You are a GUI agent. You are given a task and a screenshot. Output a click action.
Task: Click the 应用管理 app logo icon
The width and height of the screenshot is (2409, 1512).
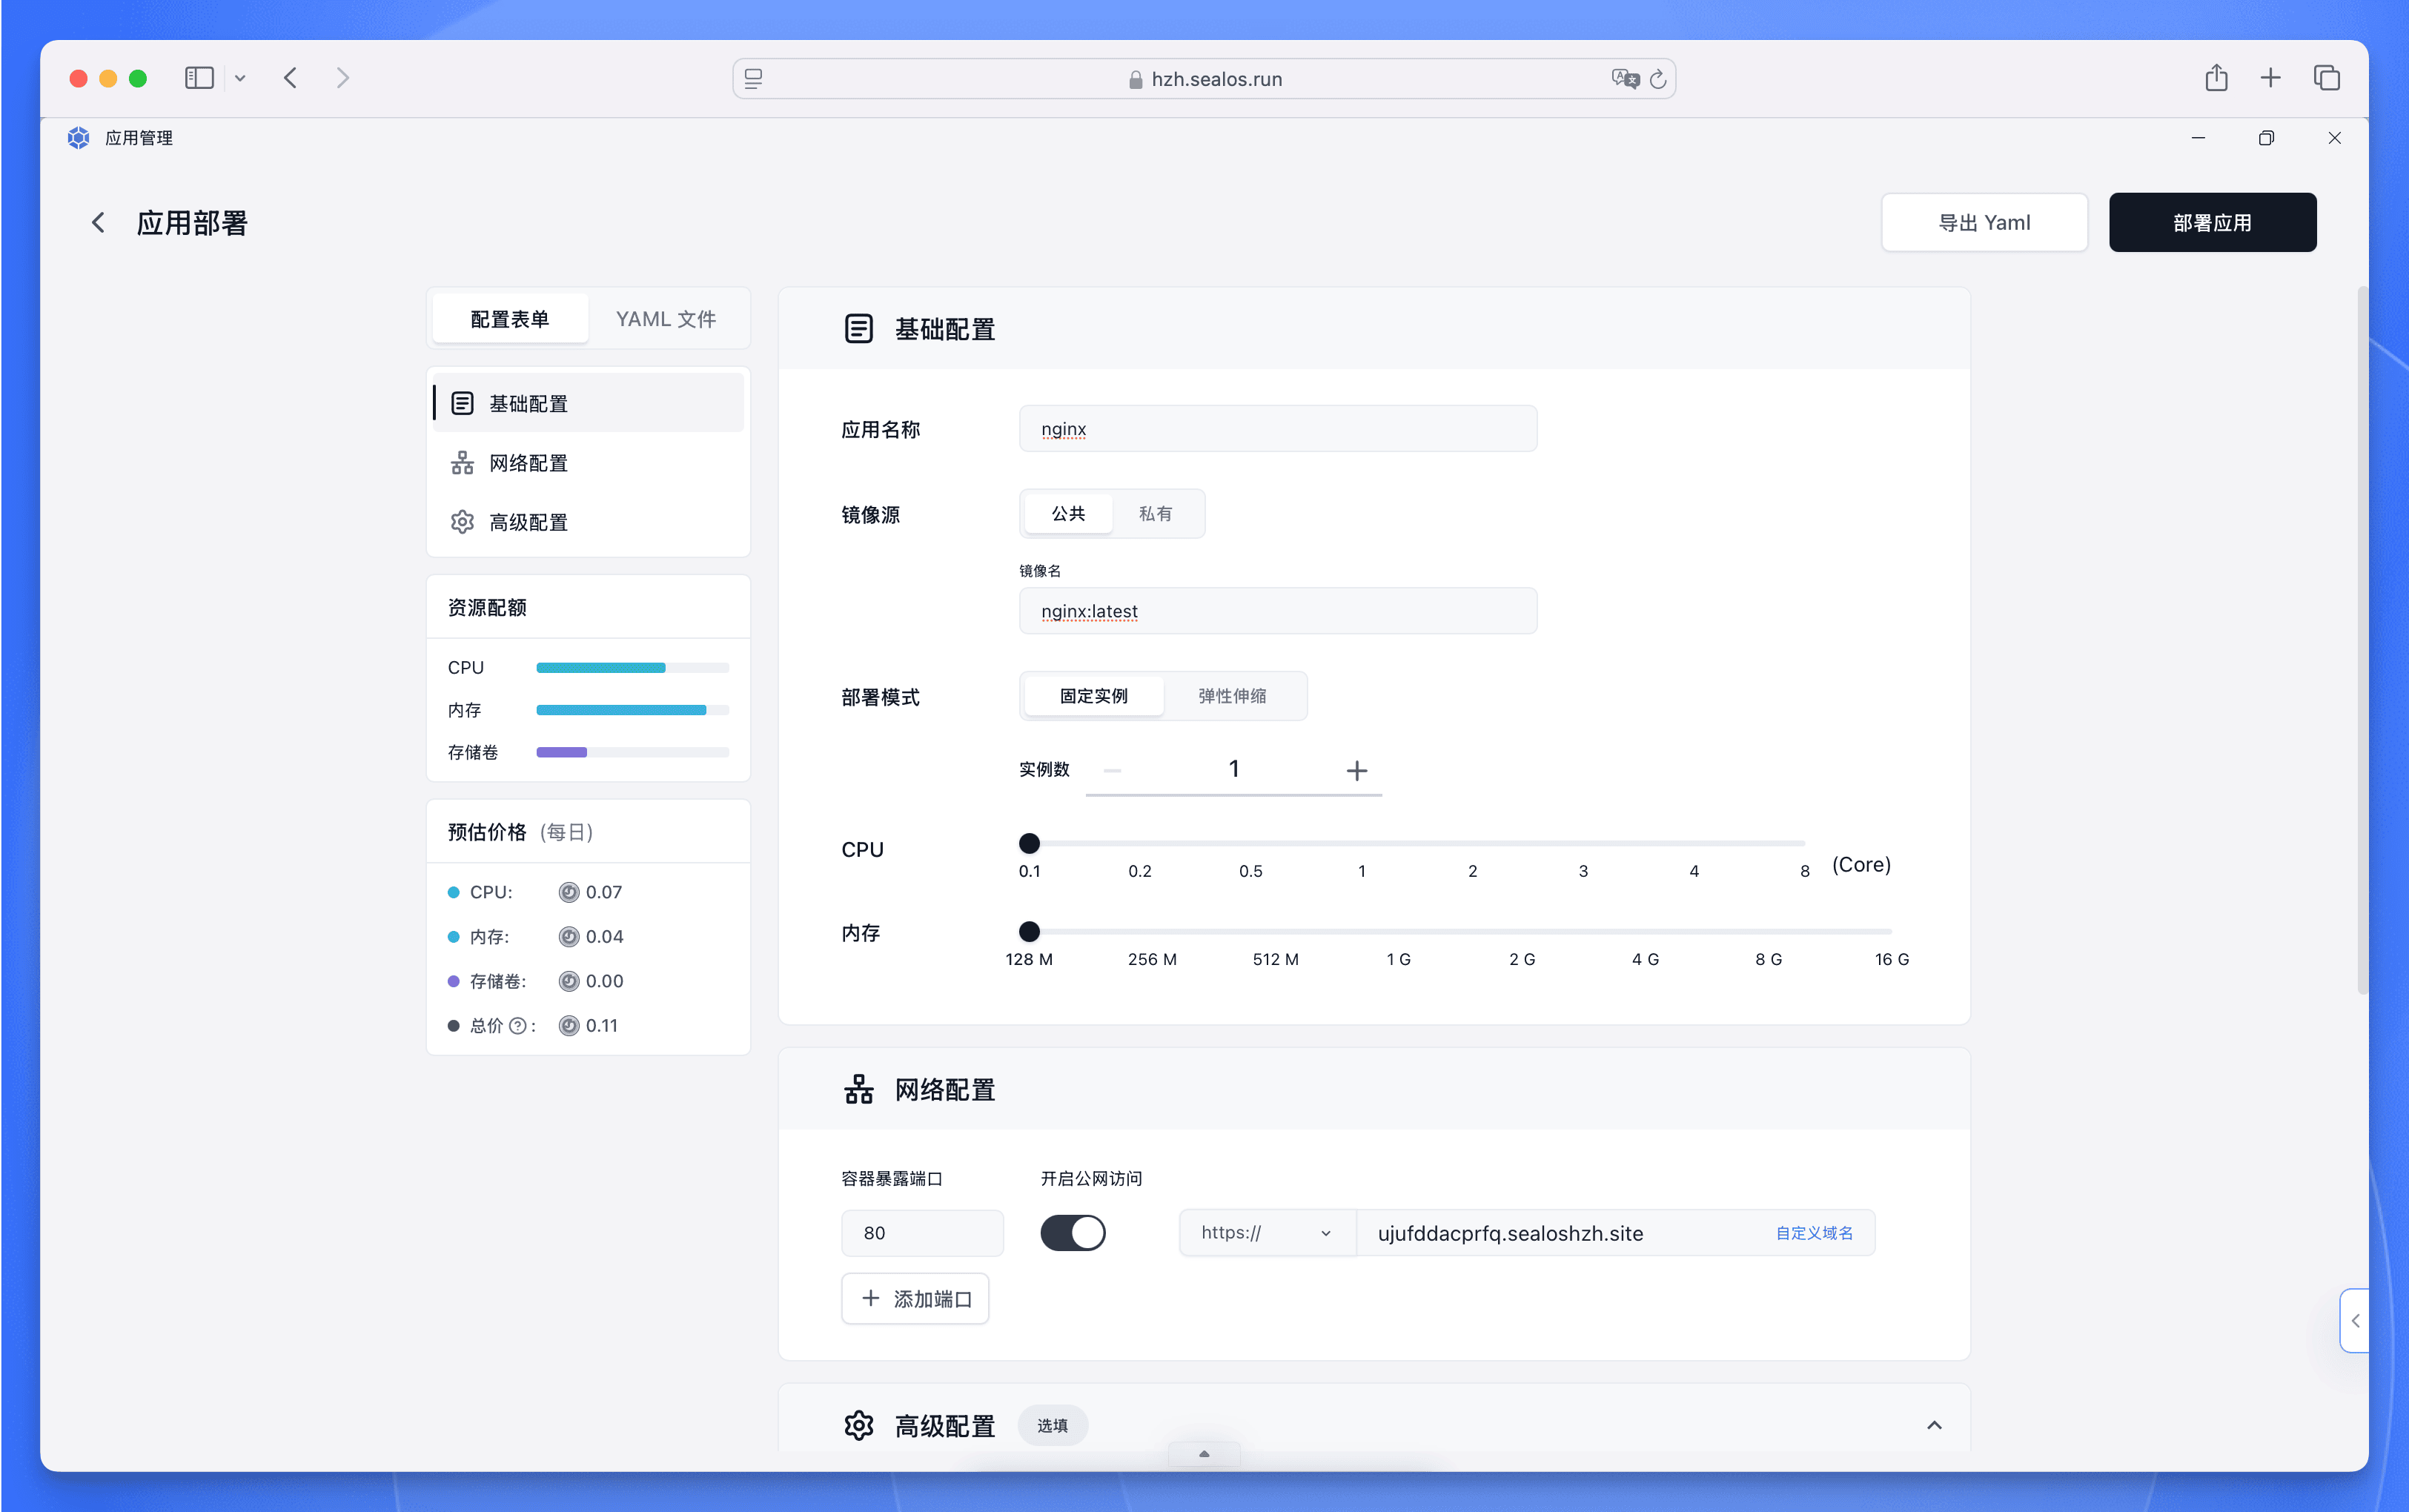pos(79,138)
